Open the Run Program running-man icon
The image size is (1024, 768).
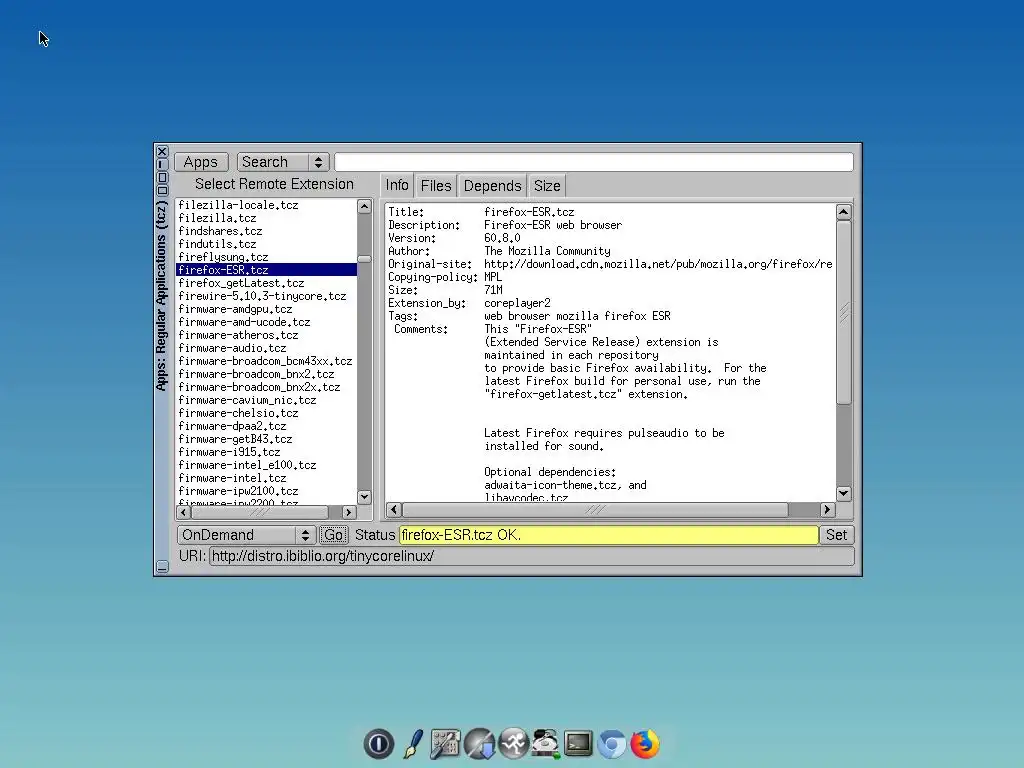click(x=513, y=744)
